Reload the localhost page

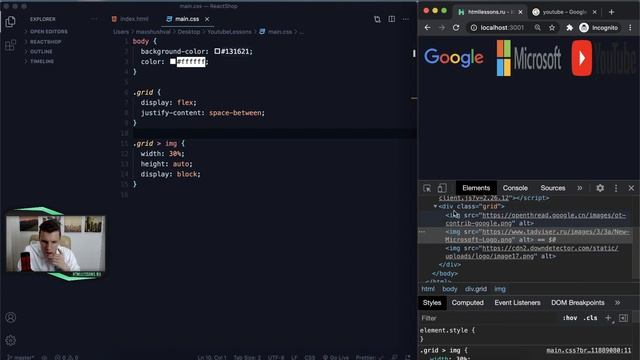(456, 28)
